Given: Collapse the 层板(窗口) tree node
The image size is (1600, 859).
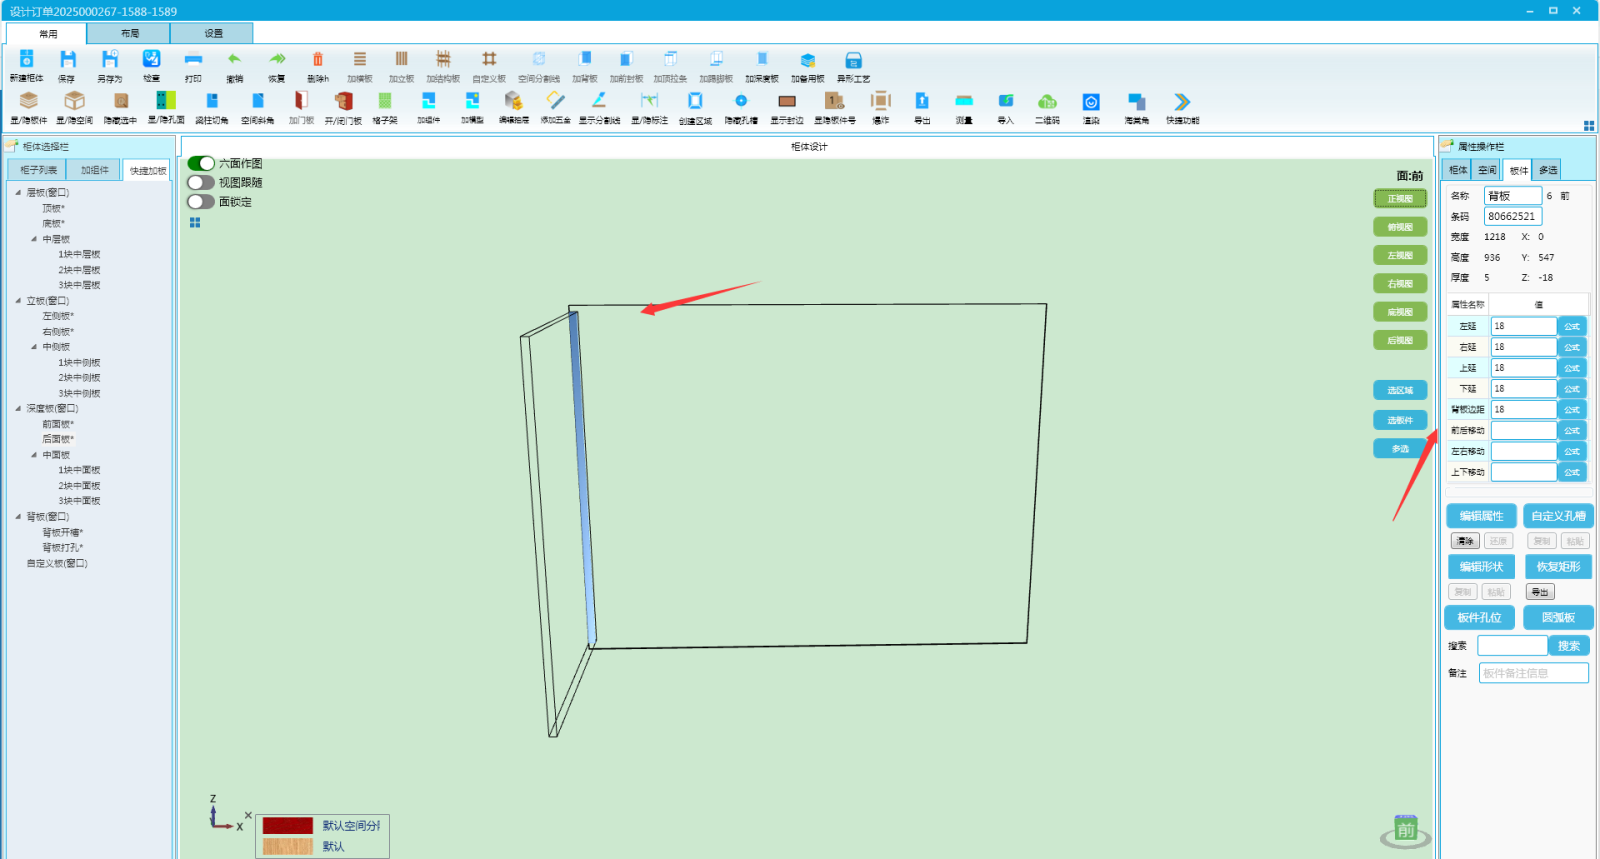Looking at the screenshot, I should pos(18,192).
